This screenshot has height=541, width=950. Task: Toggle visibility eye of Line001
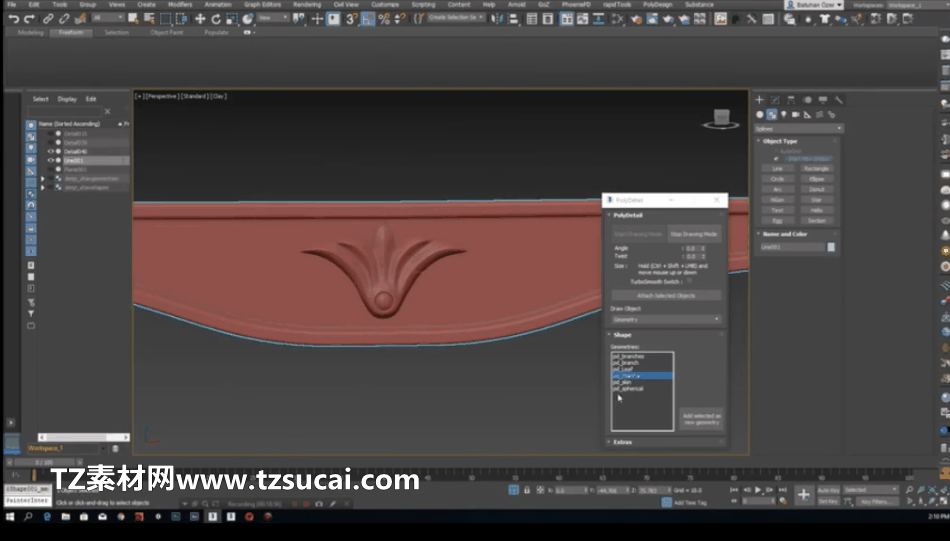tap(51, 161)
